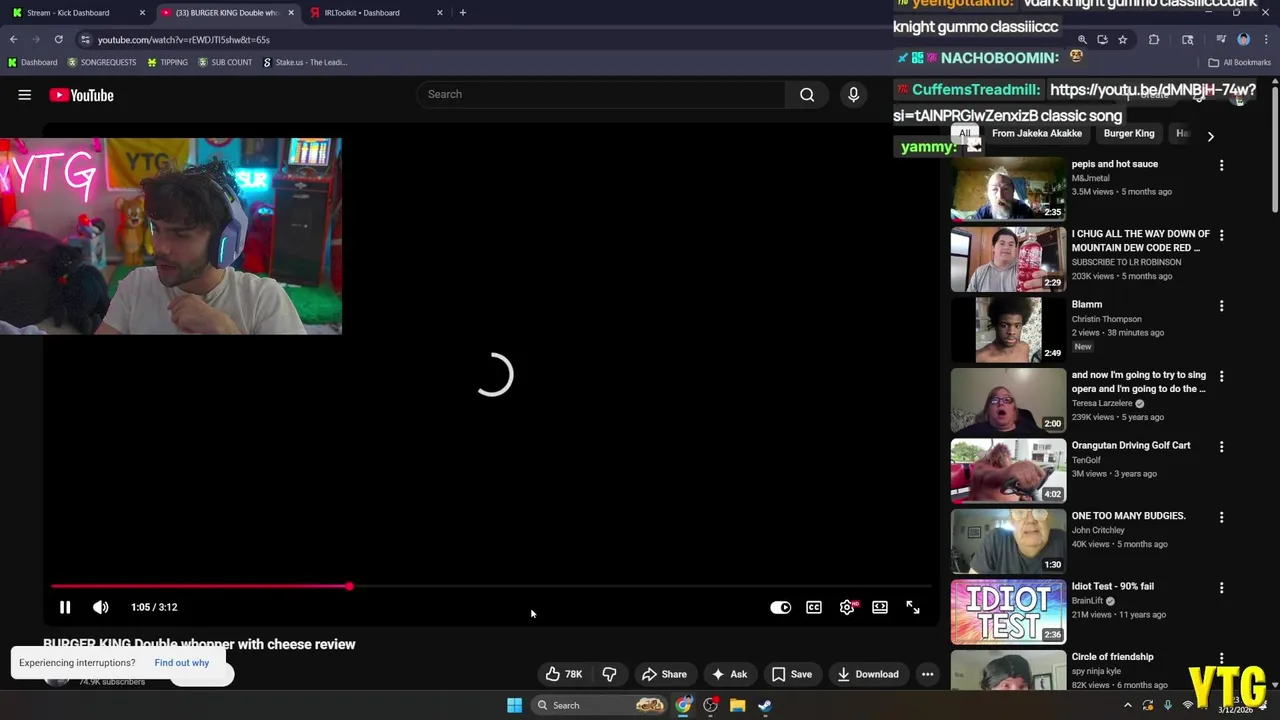Open the browser extensions puzzle icon
1280x720 pixels.
1154,40
